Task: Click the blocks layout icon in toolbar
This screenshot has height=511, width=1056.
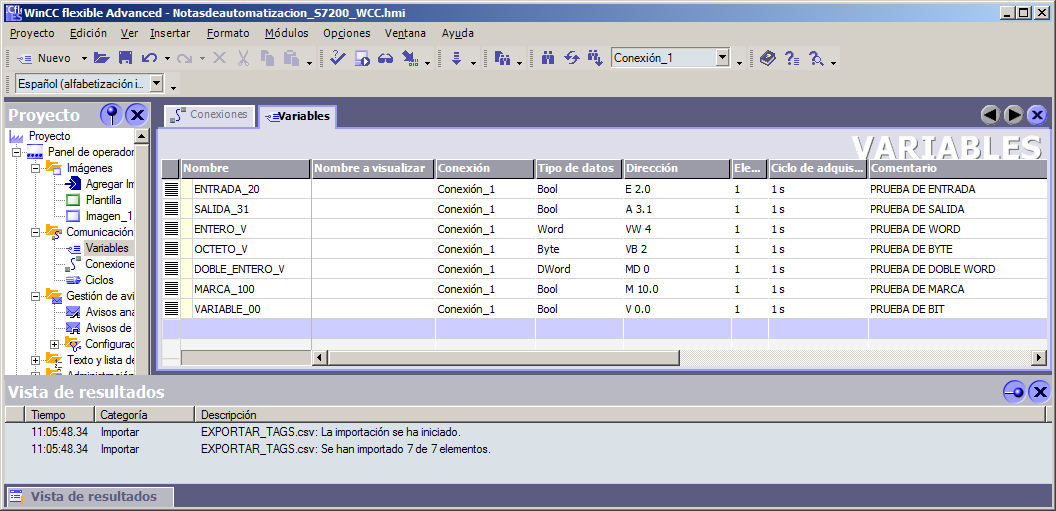Action: pyautogui.click(x=502, y=59)
